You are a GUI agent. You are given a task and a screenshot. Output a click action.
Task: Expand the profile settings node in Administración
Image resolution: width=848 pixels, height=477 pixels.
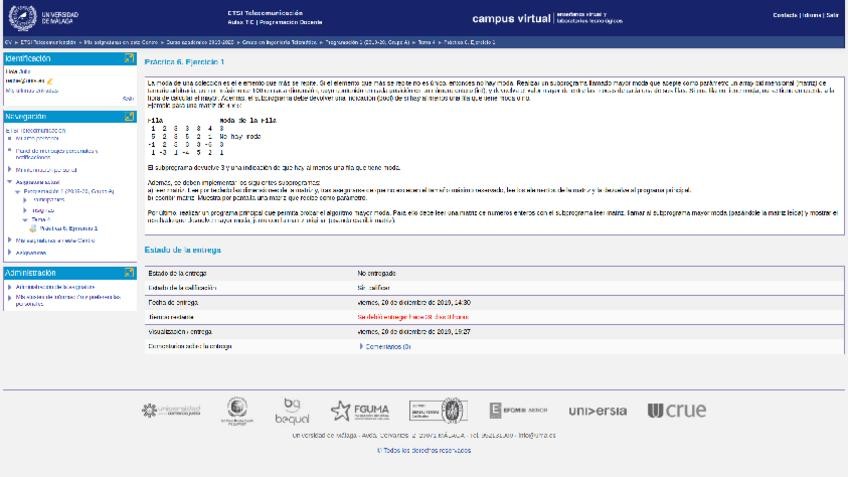pyautogui.click(x=10, y=297)
